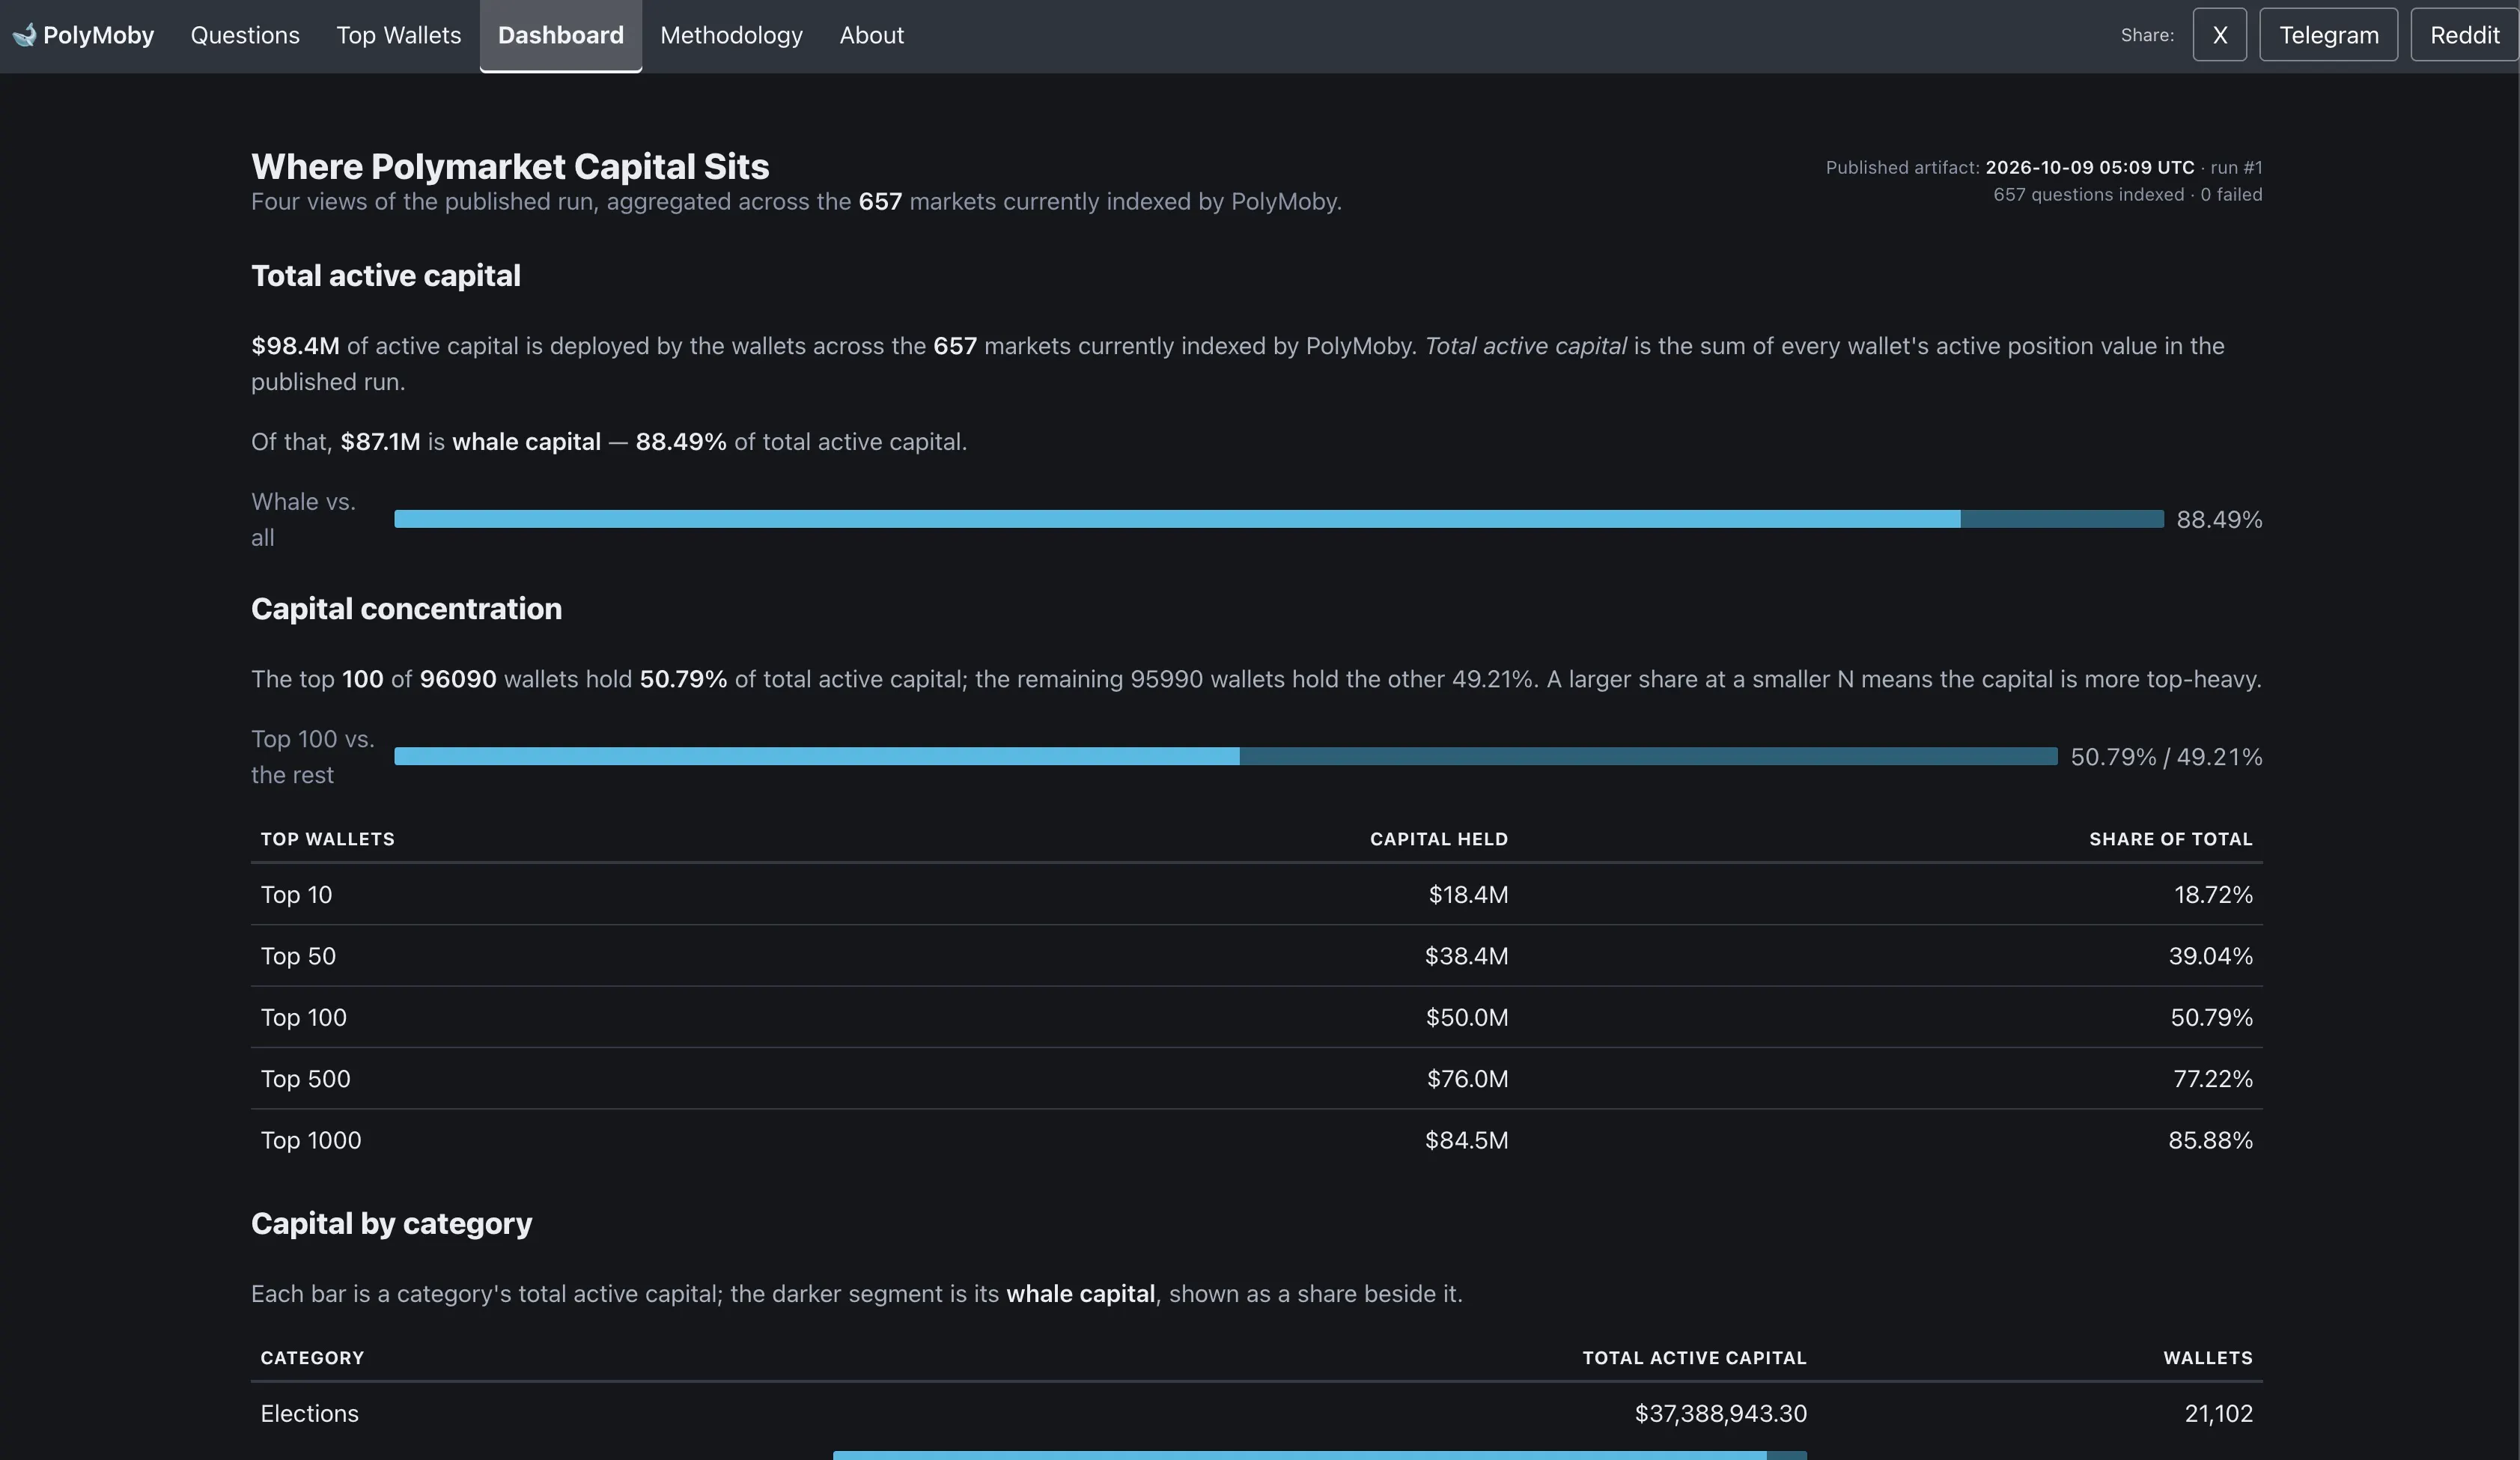This screenshot has height=1460, width=2520.
Task: Open the Methodology page
Action: [x=731, y=35]
